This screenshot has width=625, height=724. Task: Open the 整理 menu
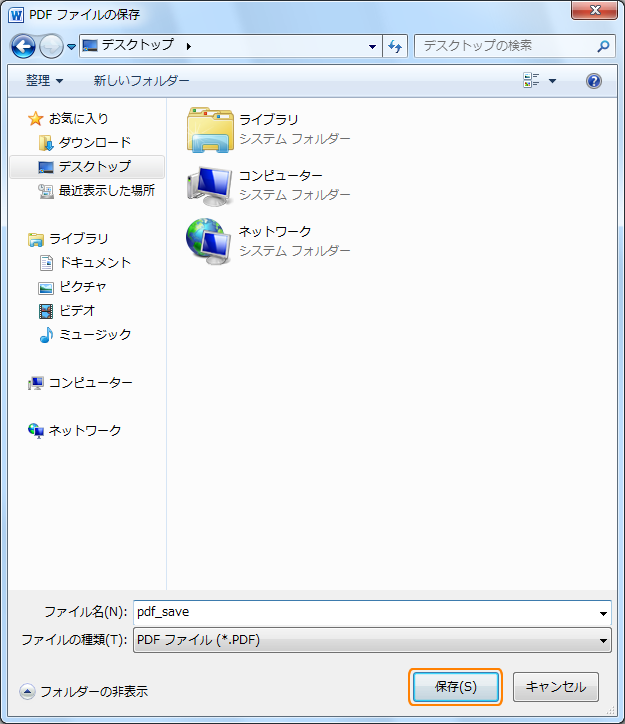click(x=44, y=81)
